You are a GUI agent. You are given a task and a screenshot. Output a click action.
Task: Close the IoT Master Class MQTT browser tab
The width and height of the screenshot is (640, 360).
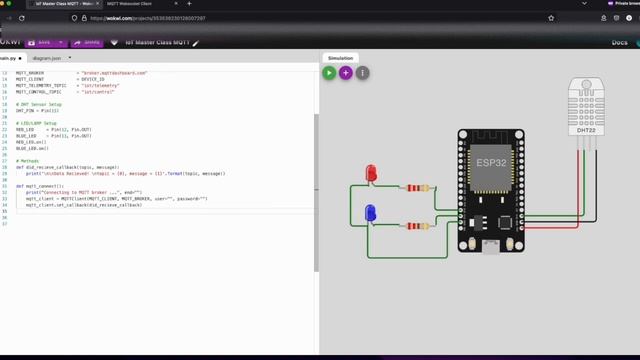coord(98,3)
